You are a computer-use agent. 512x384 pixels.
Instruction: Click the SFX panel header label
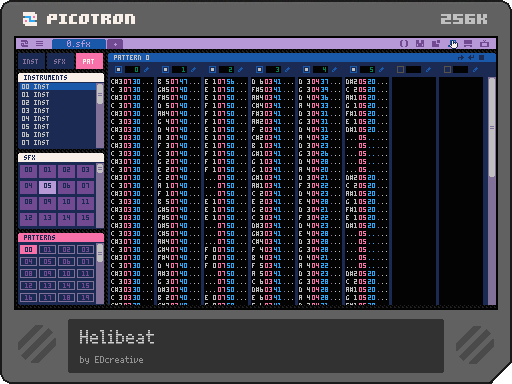tap(29, 157)
